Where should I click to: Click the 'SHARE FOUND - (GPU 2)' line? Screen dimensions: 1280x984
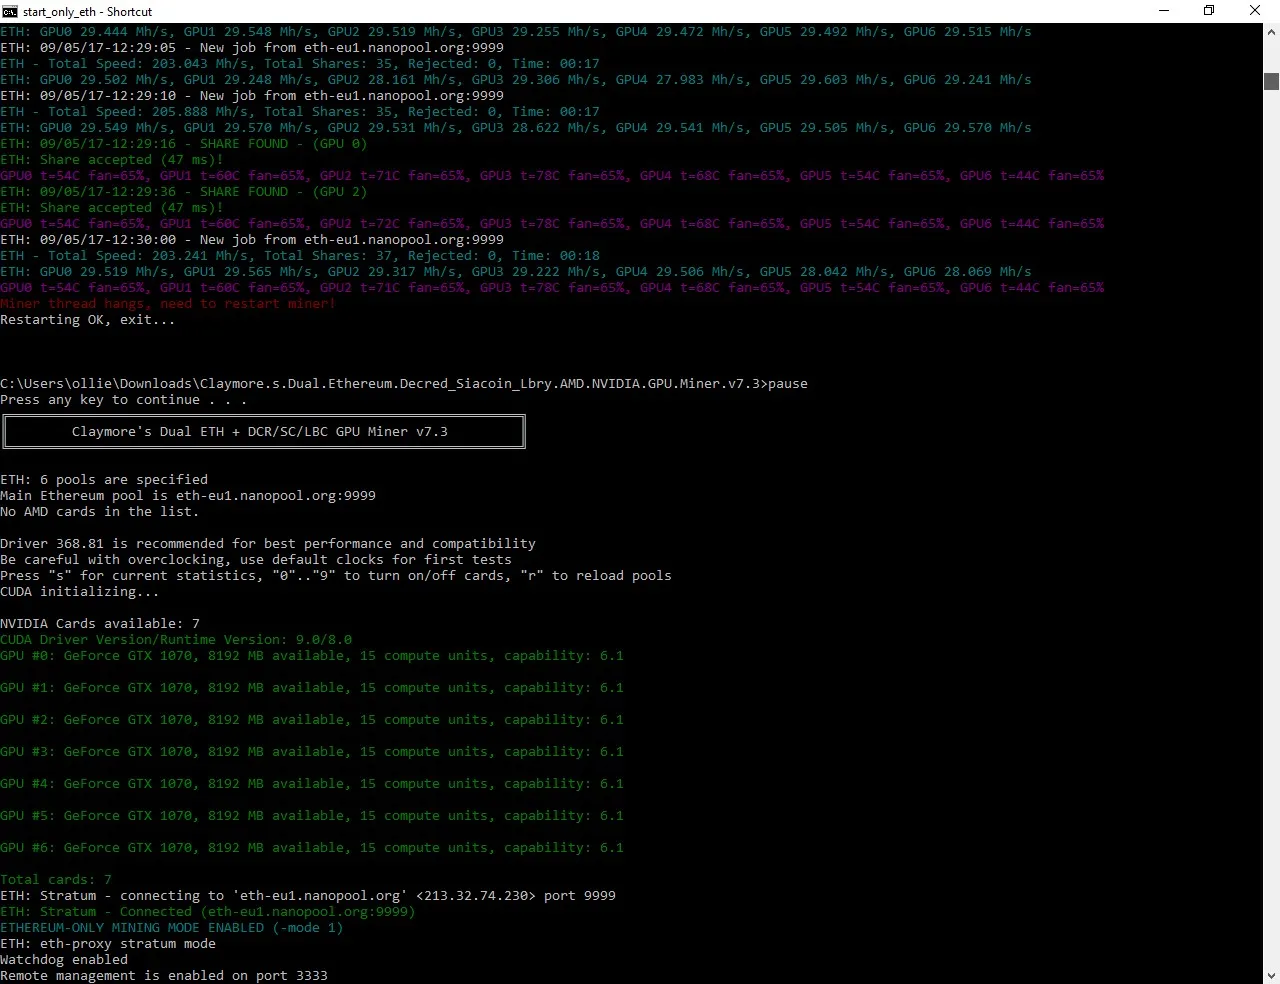184,192
